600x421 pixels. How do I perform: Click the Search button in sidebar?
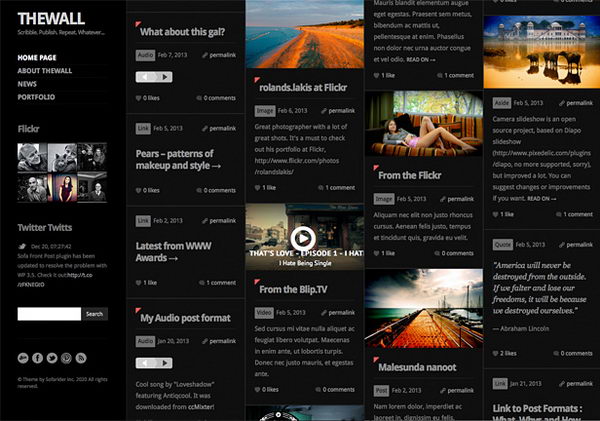pos(95,314)
